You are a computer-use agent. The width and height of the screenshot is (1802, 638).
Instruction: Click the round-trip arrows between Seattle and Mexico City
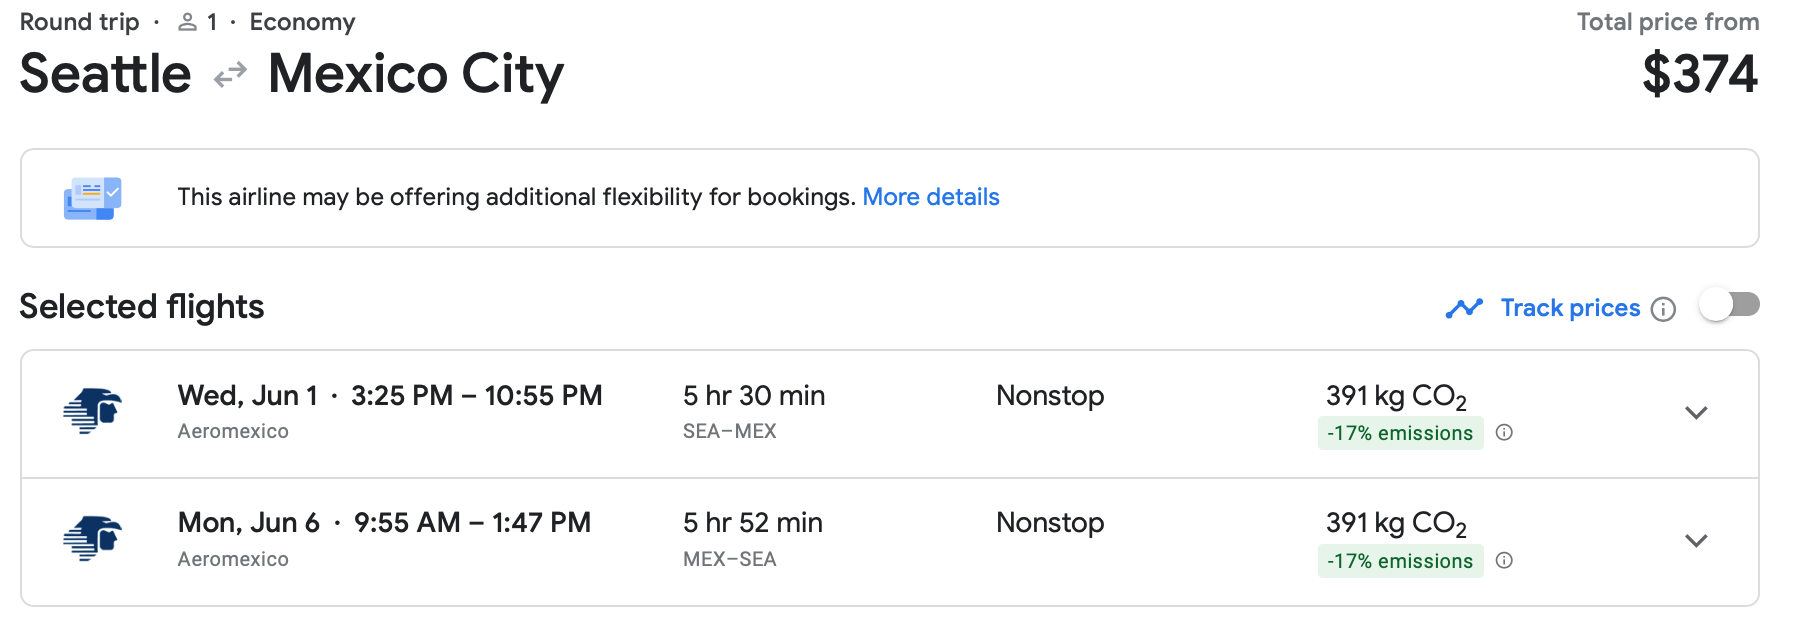coord(230,75)
